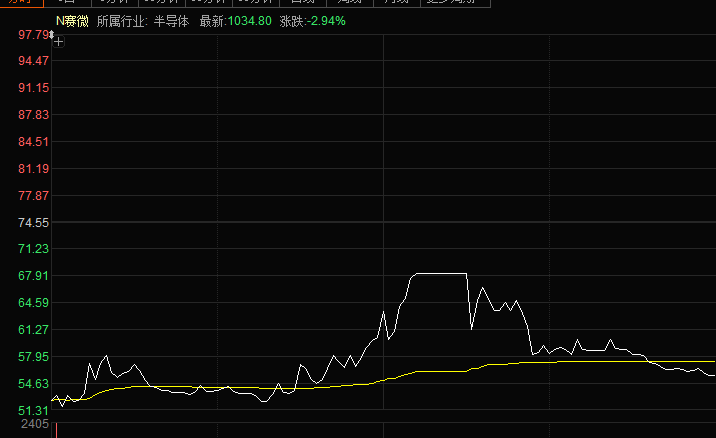Click the flat peak of white price line
The image size is (716, 438).
(x=440, y=273)
